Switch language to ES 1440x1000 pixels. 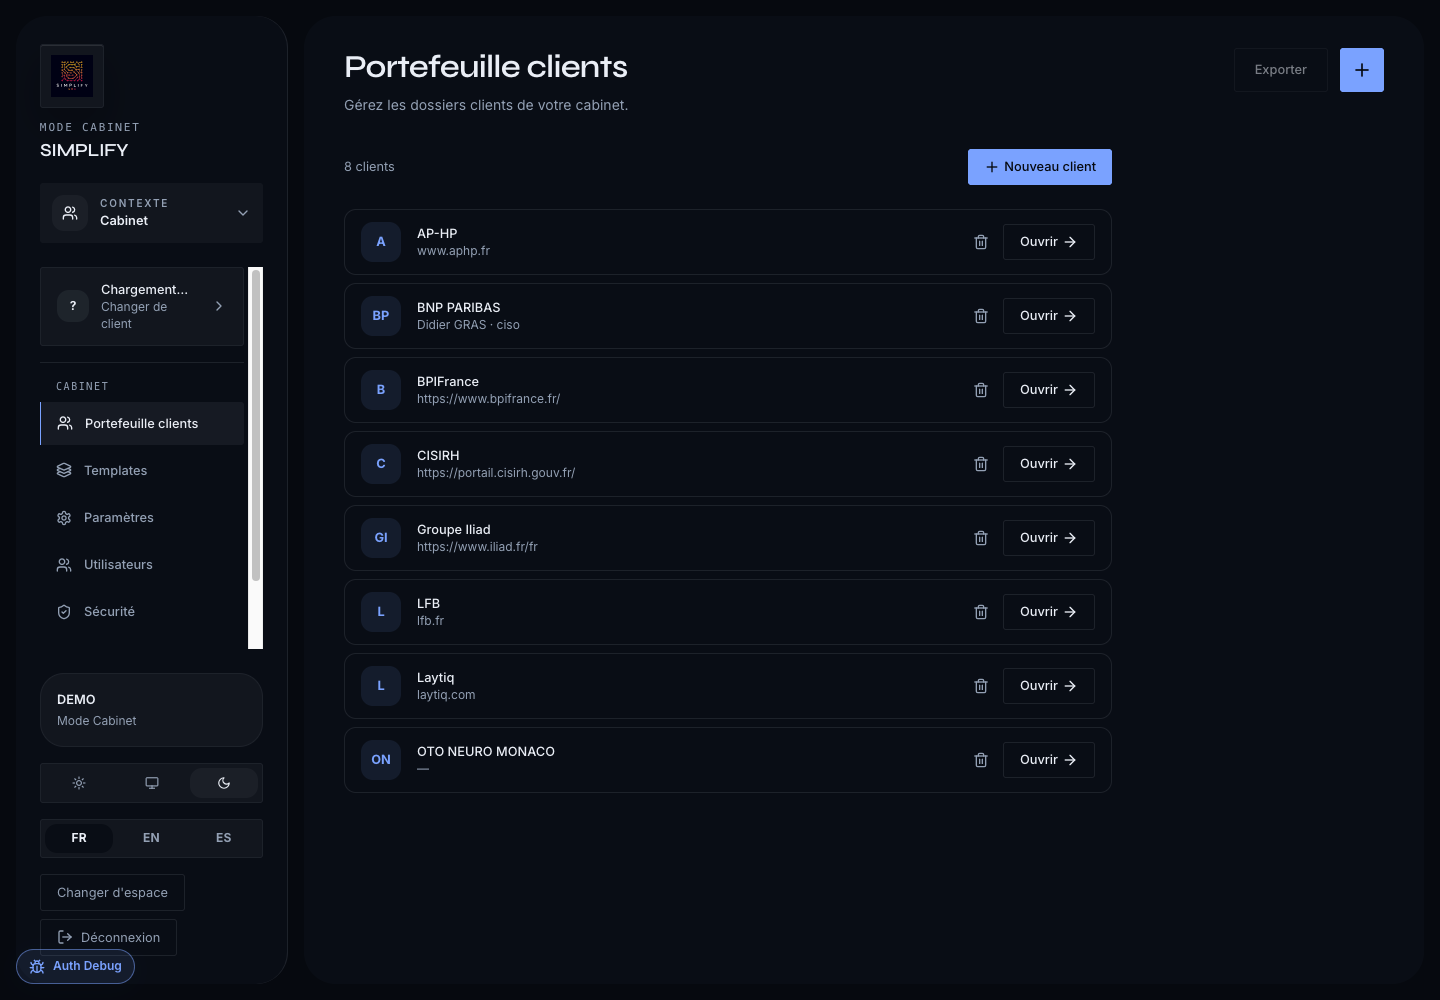tap(223, 838)
